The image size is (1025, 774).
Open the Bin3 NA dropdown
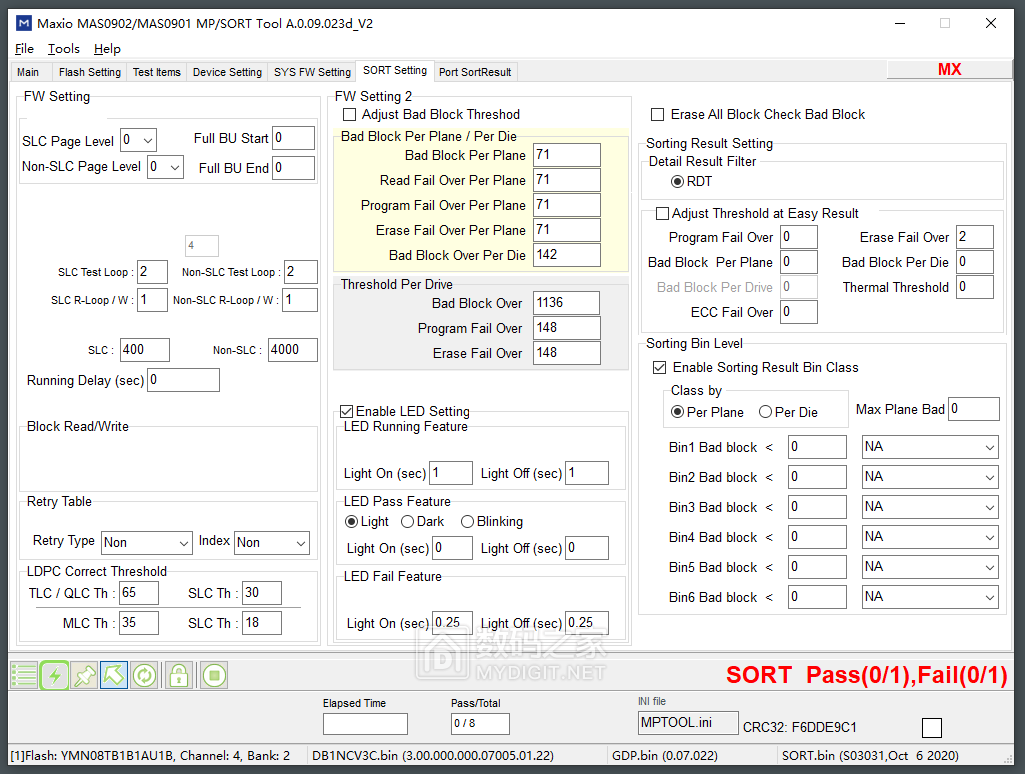(x=930, y=507)
